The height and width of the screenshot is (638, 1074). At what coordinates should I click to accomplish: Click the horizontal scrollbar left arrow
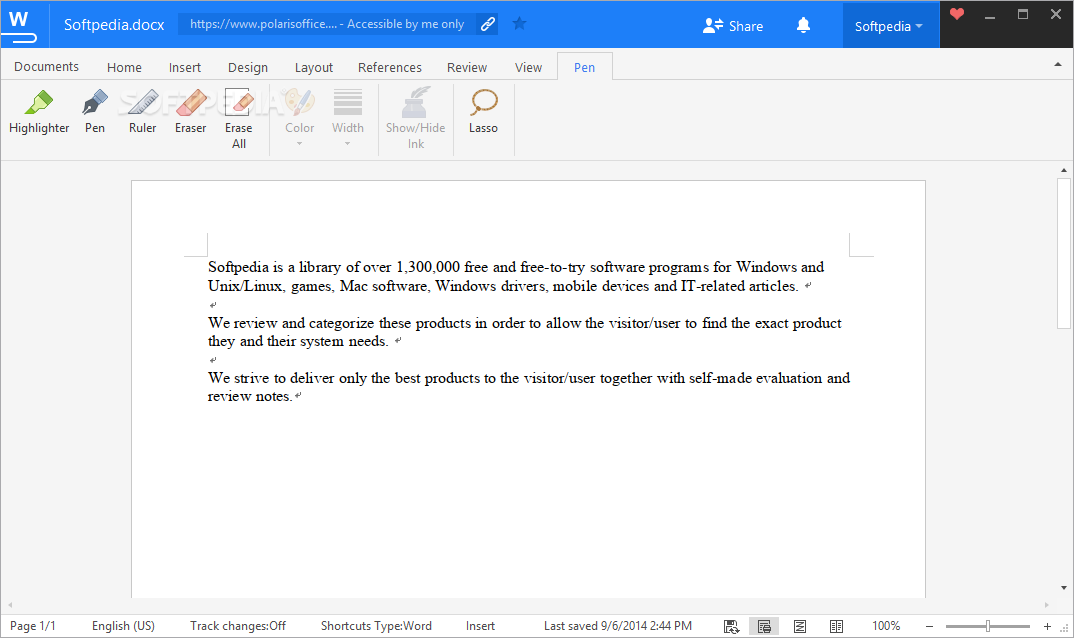[10, 605]
